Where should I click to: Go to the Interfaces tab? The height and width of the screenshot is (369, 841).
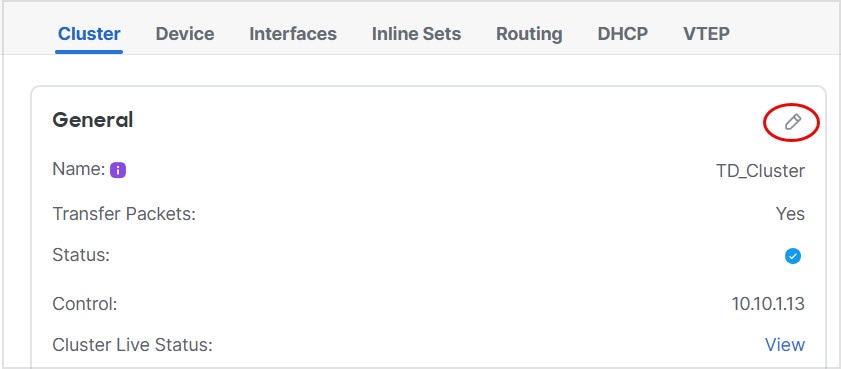293,34
